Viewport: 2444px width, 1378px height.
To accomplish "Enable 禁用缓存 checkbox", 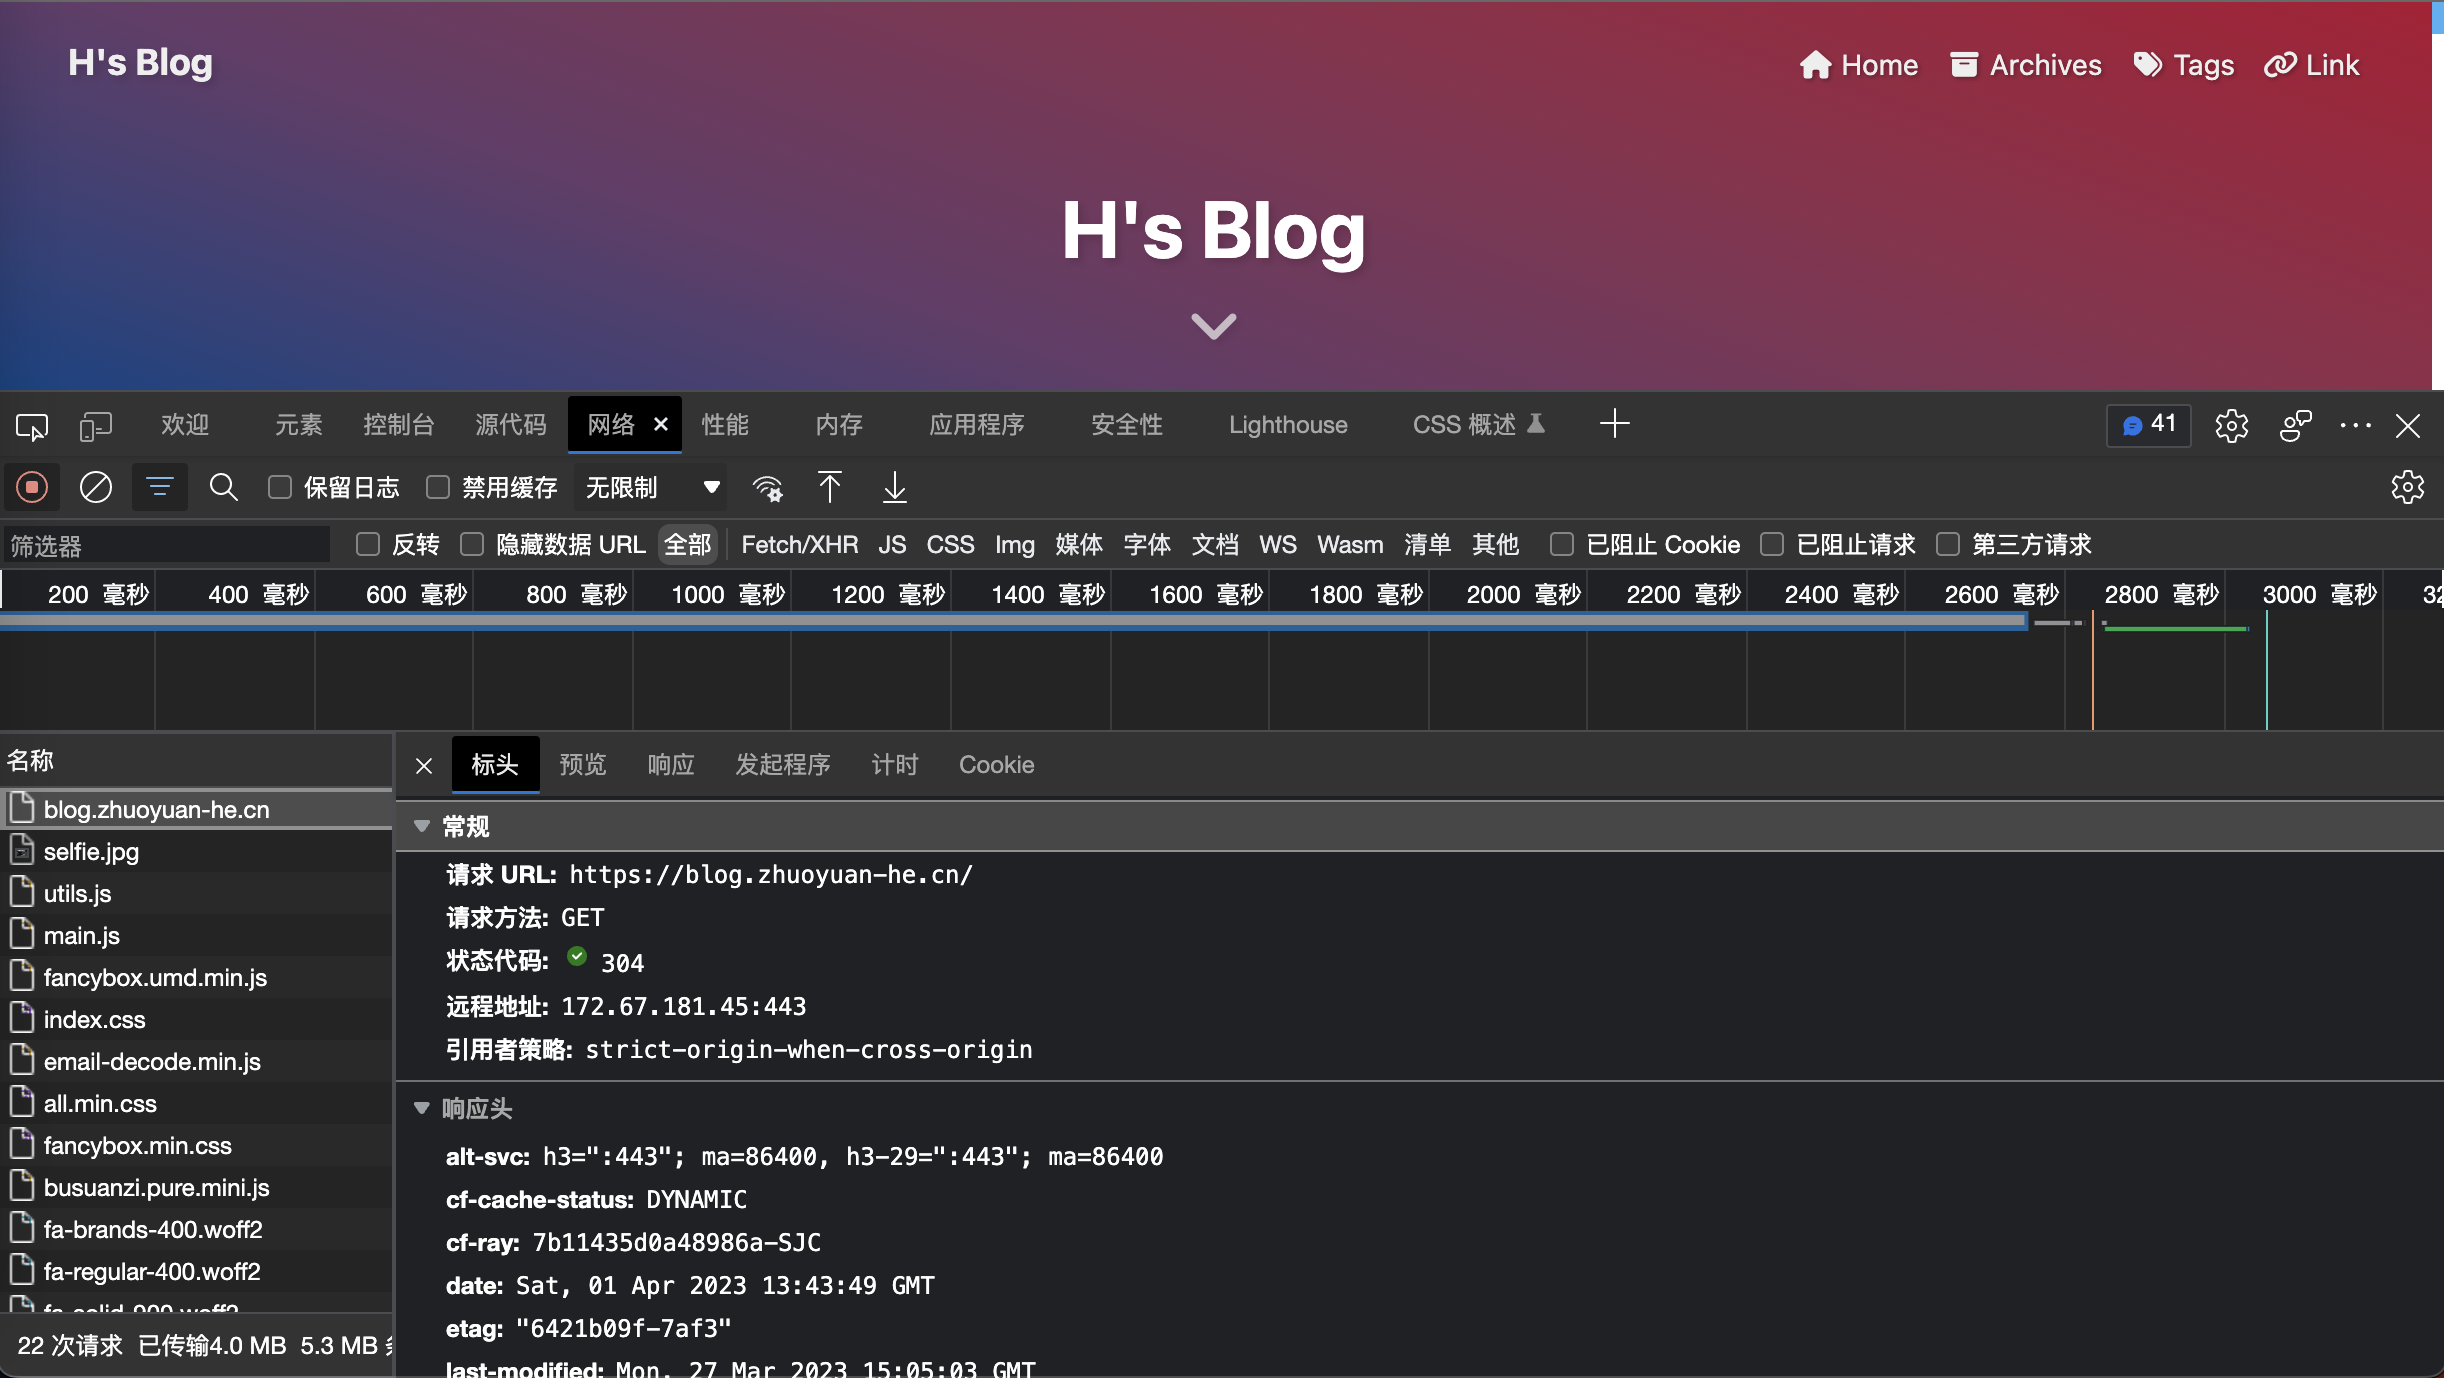I will (x=438, y=487).
